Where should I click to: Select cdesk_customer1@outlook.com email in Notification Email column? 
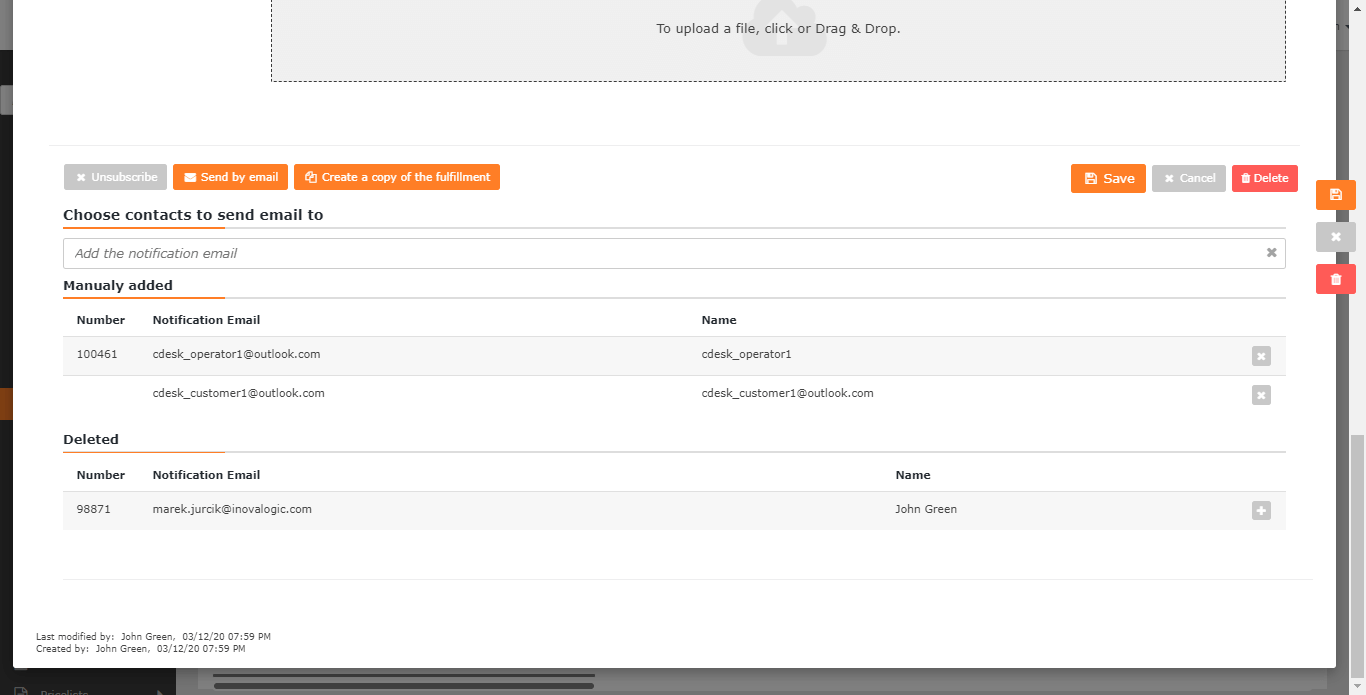pos(238,393)
